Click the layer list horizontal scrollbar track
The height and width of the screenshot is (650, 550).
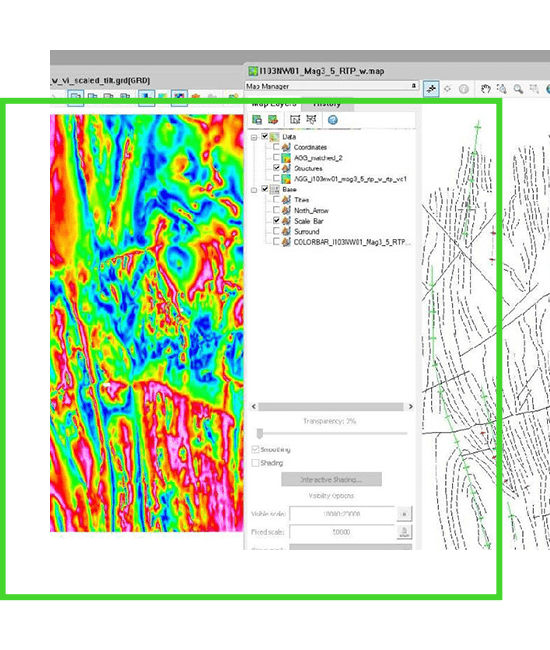pyautogui.click(x=331, y=407)
